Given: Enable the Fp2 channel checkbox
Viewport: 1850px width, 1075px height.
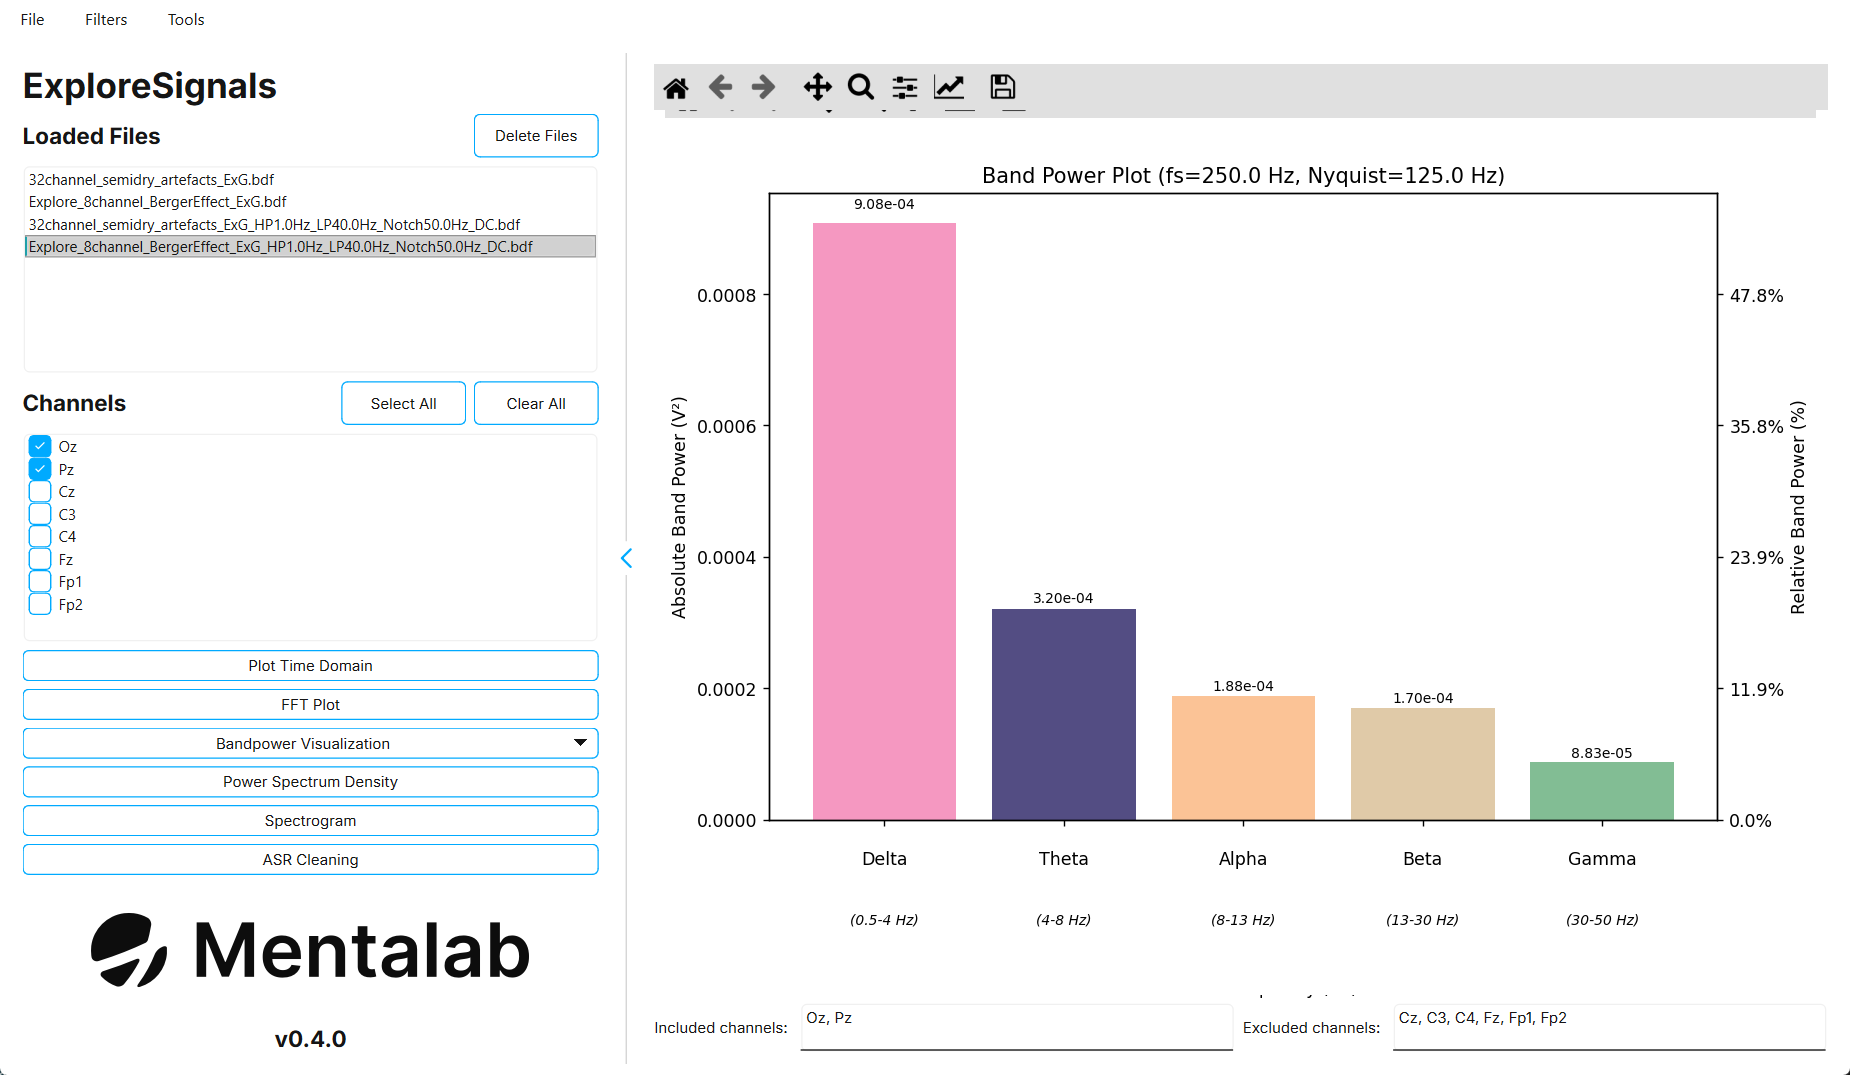Looking at the screenshot, I should (x=40, y=604).
